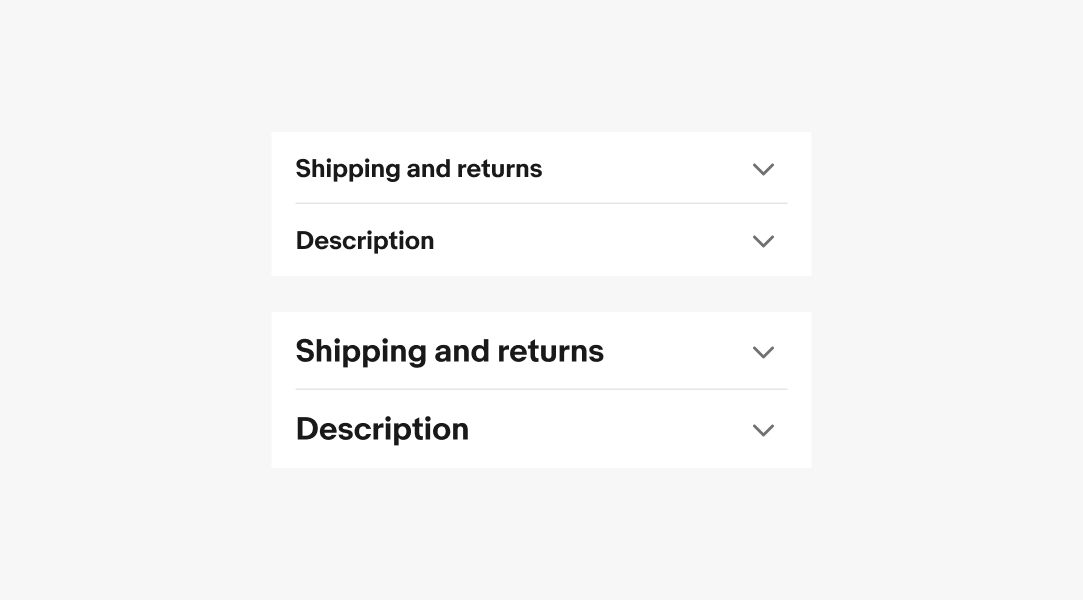Click empty row space right of smaller Description title
The width and height of the screenshot is (1083, 600).
coord(590,241)
